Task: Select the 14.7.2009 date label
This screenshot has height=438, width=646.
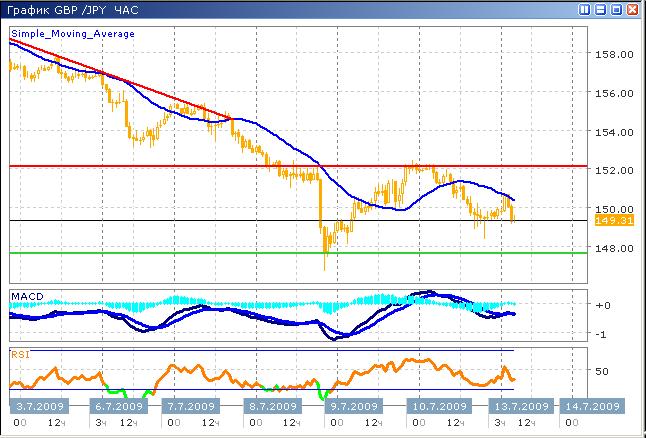Action: pos(590,406)
